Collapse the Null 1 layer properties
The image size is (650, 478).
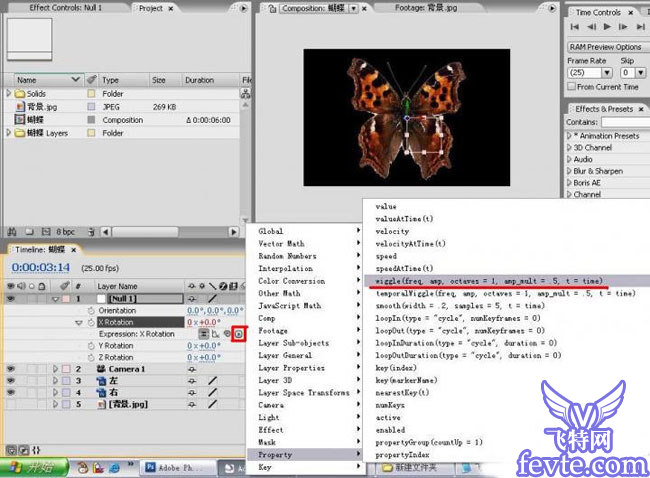tap(56, 299)
